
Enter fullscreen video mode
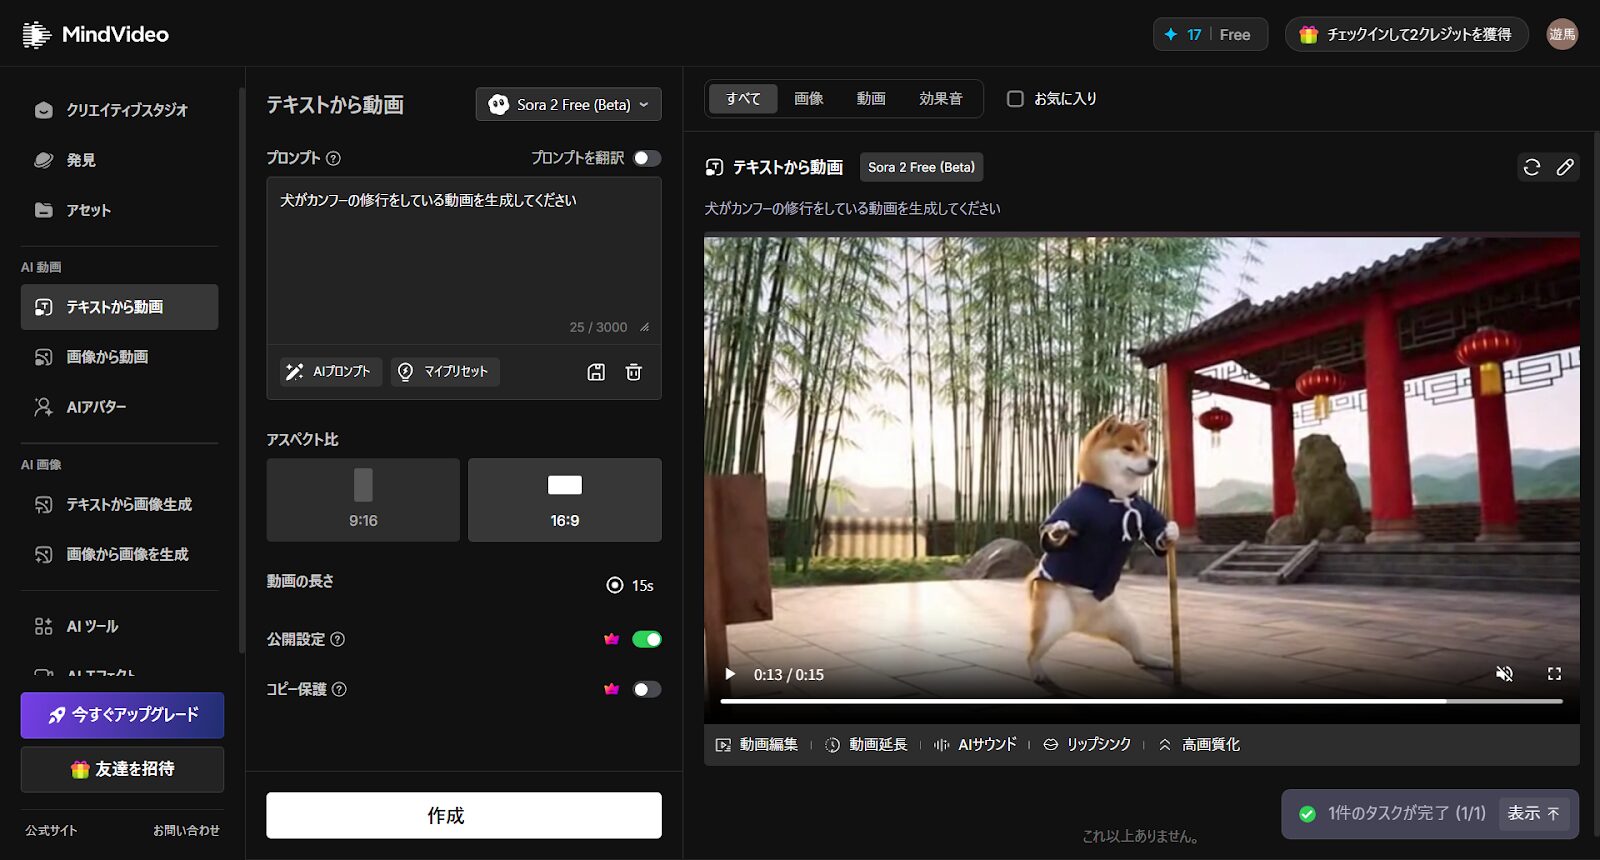[1554, 674]
